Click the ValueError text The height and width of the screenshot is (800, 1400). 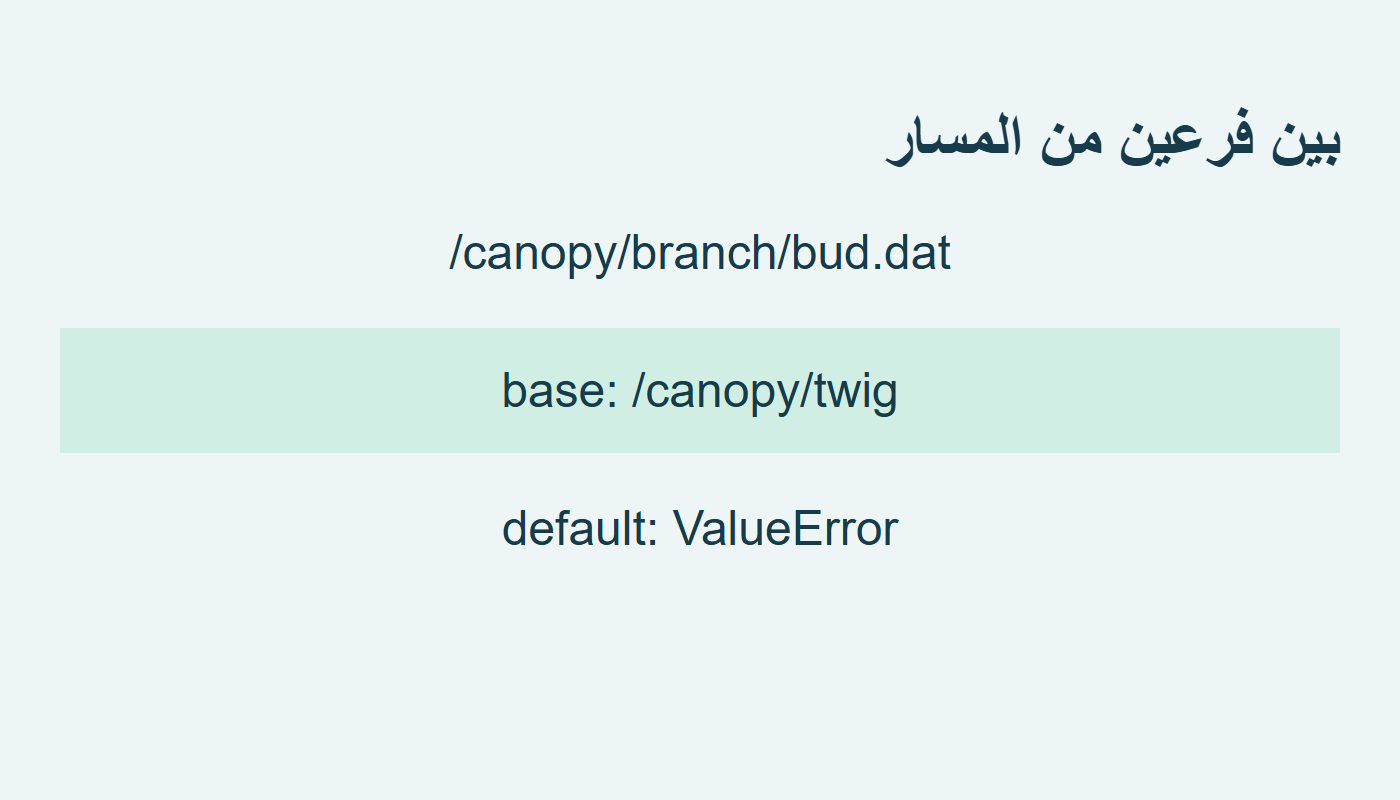tap(785, 528)
